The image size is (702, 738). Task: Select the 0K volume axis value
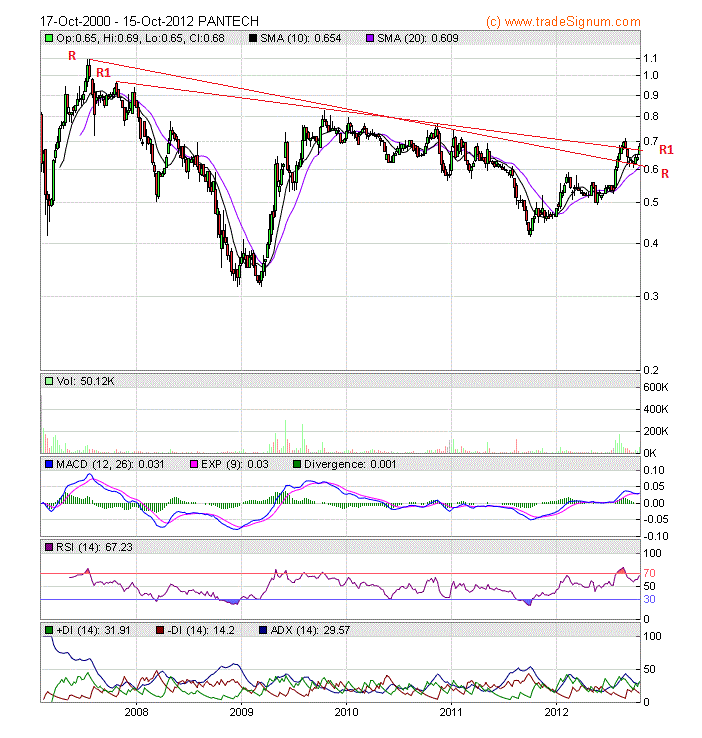pos(650,453)
